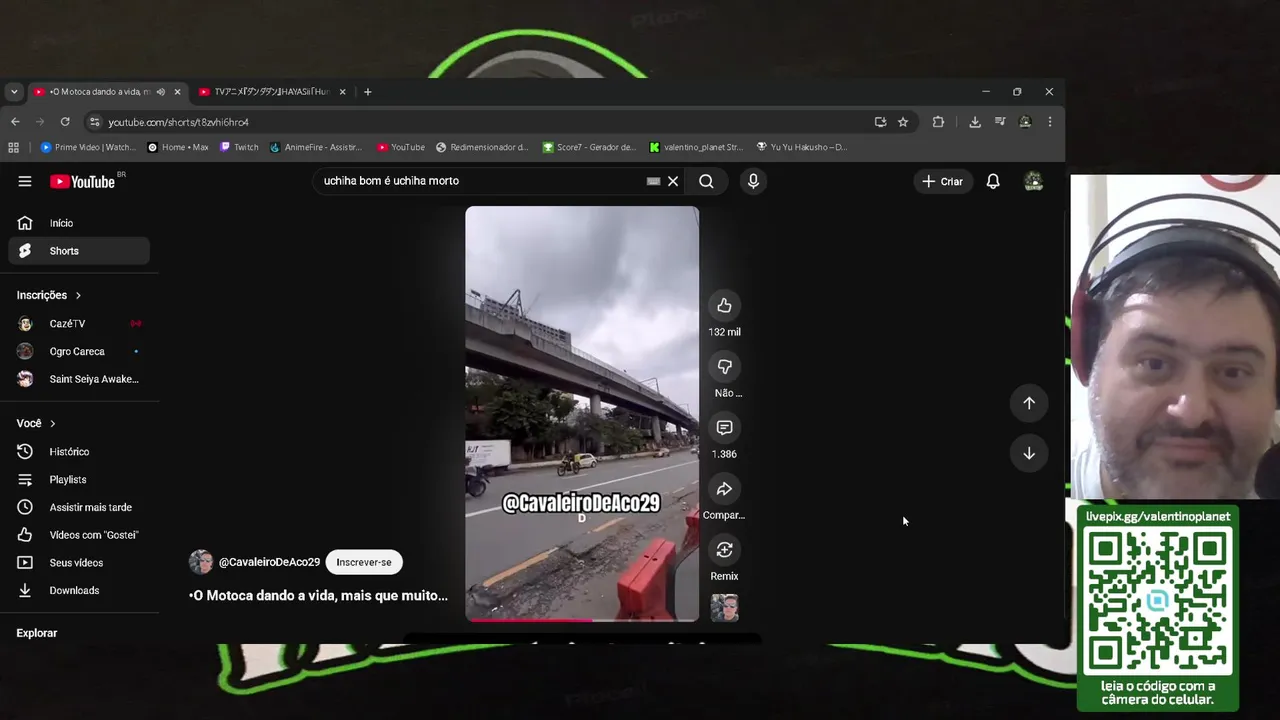This screenshot has width=1280, height=720.
Task: Go to the previous Short arrow
Action: click(x=1029, y=403)
